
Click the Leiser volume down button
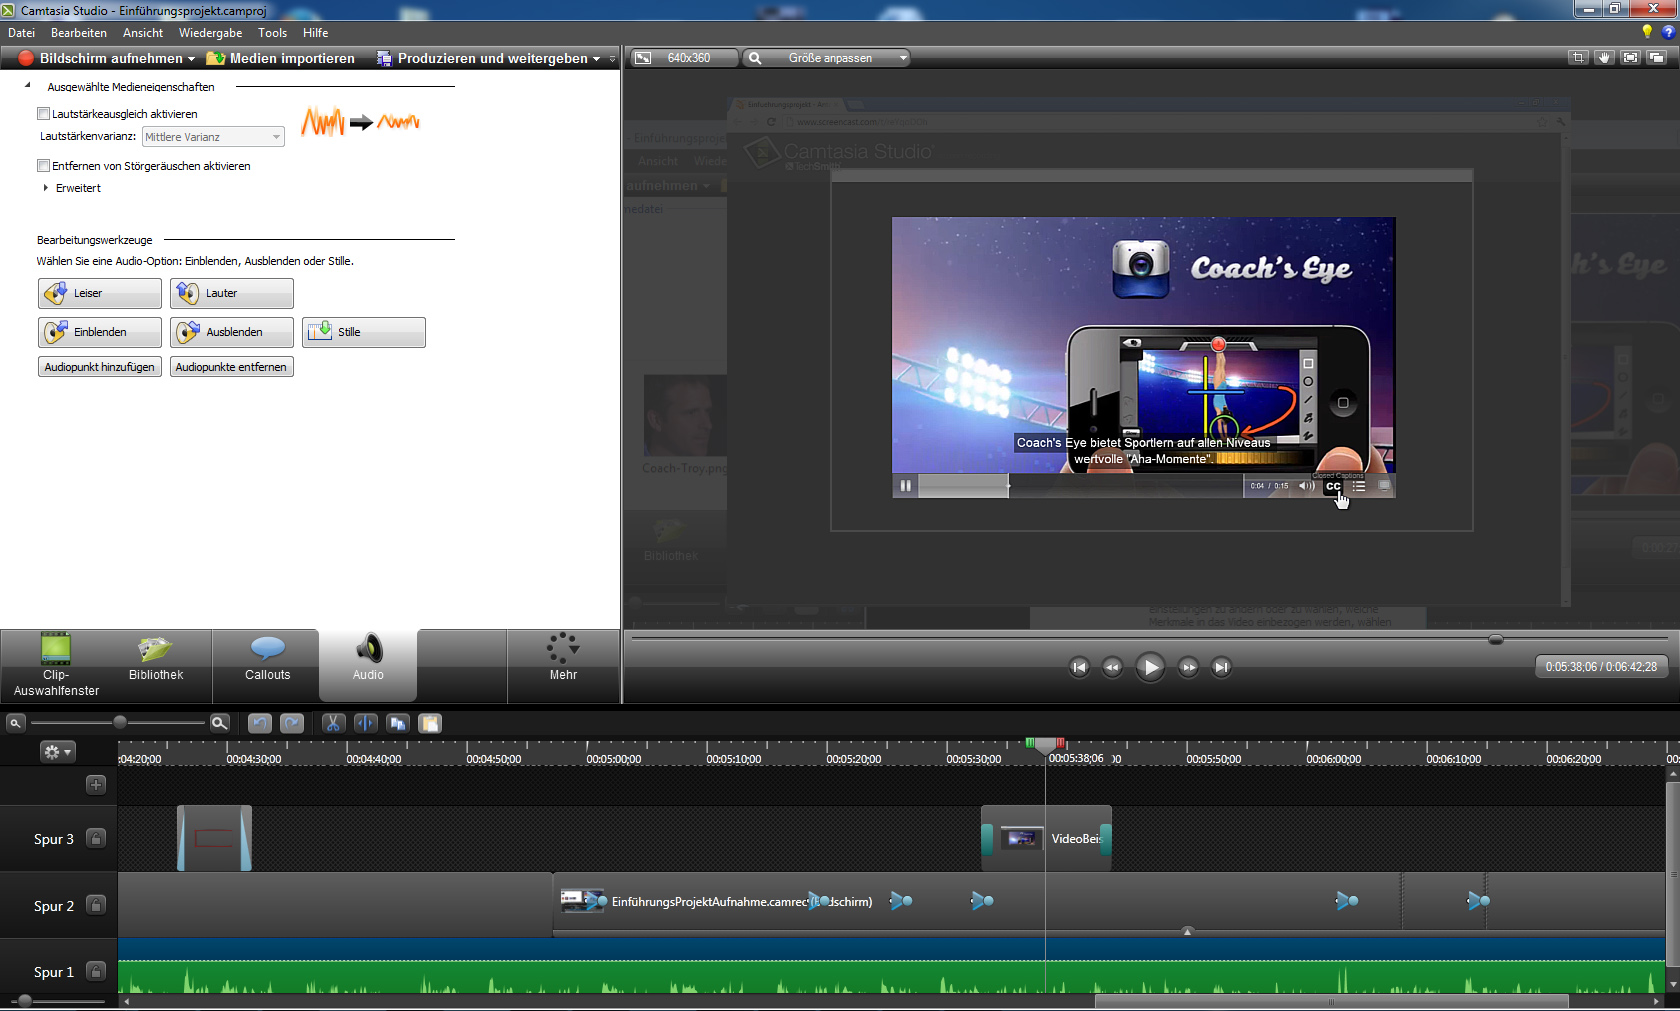pos(100,293)
